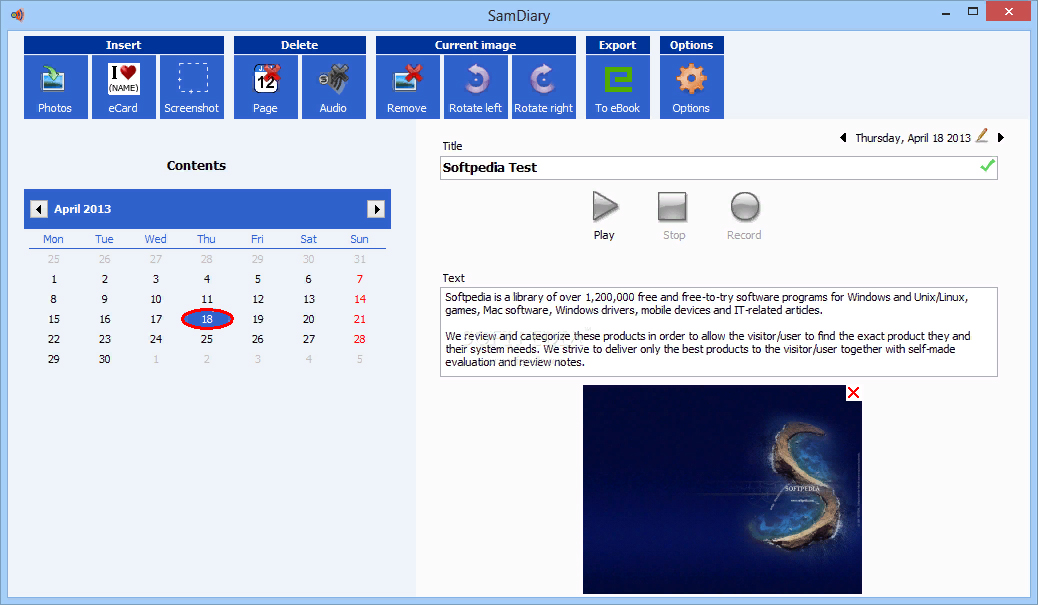
Task: Go to next month in calendar
Action: pos(376,209)
